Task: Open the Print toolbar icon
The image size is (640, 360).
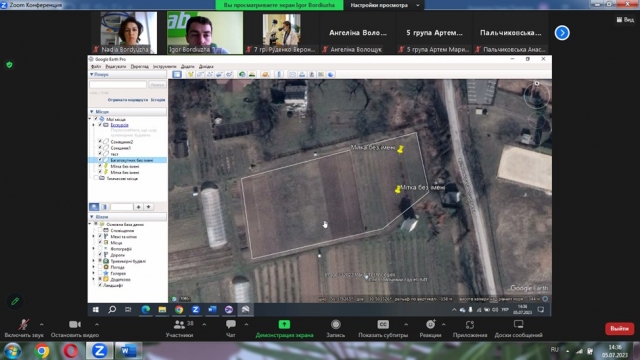Action: pos(302,74)
